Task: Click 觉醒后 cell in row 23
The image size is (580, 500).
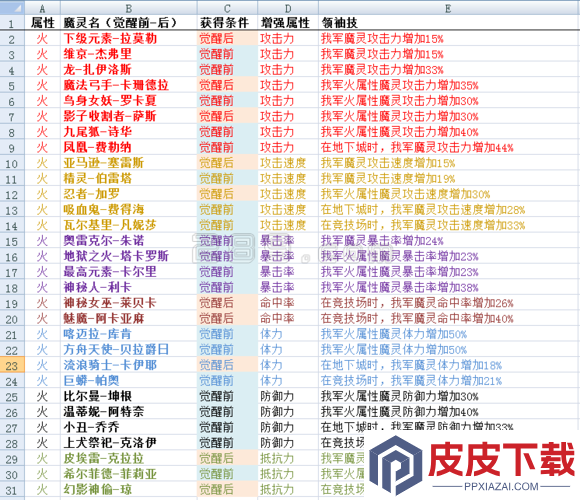Action: 227,365
